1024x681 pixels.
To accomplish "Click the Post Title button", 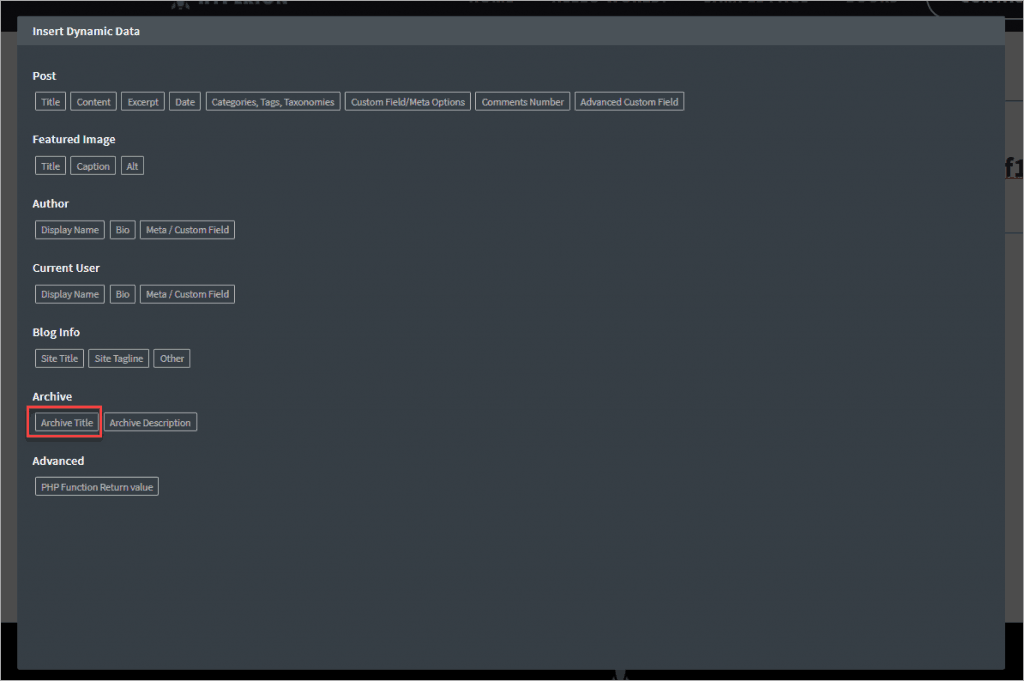I will 50,102.
